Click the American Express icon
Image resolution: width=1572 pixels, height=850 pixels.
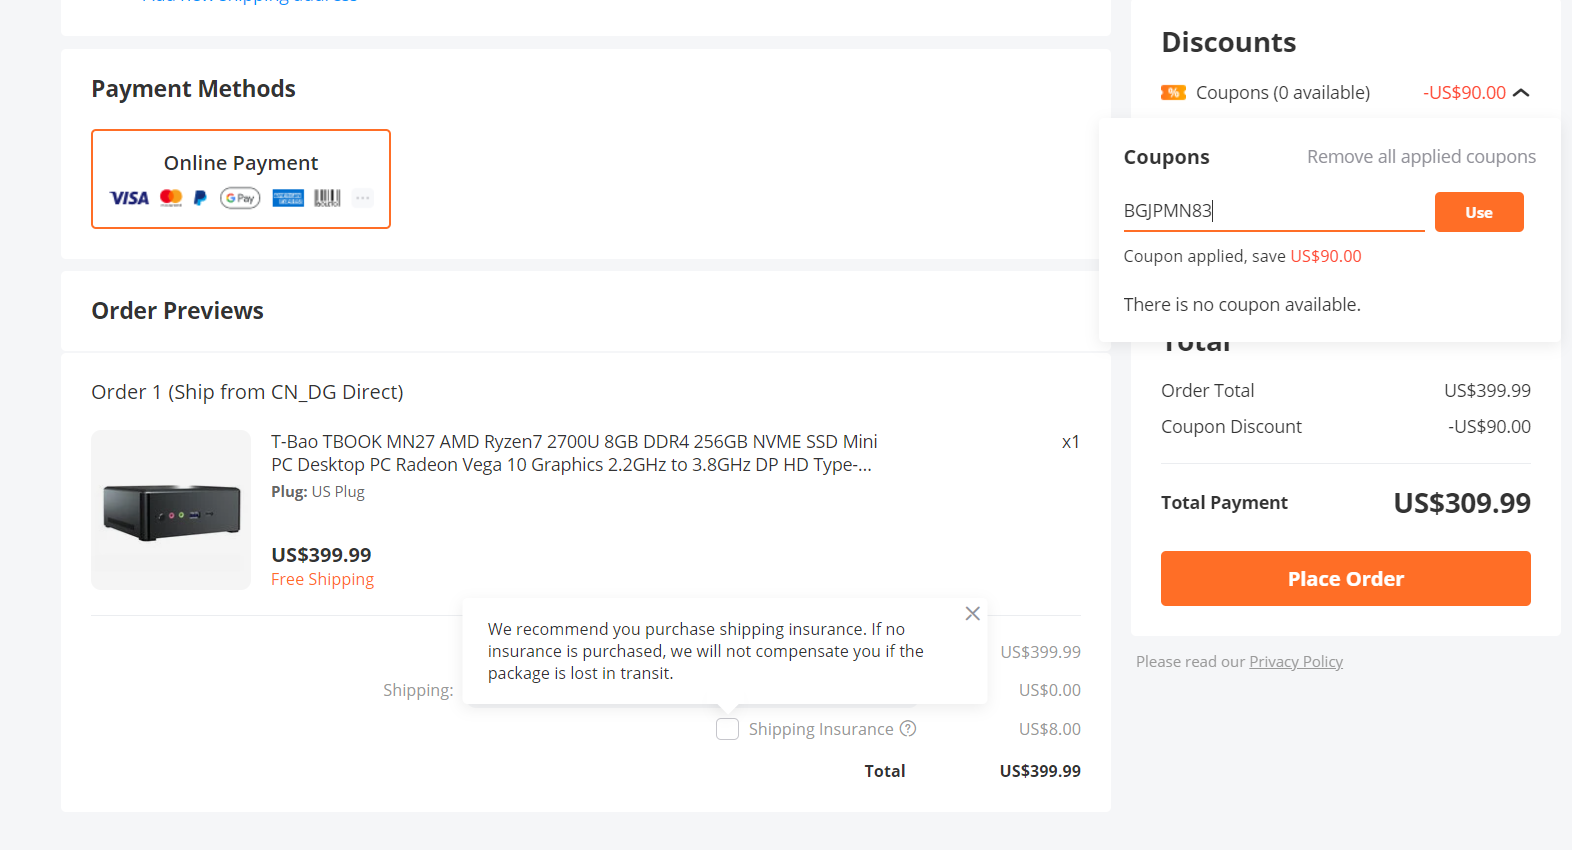(288, 198)
